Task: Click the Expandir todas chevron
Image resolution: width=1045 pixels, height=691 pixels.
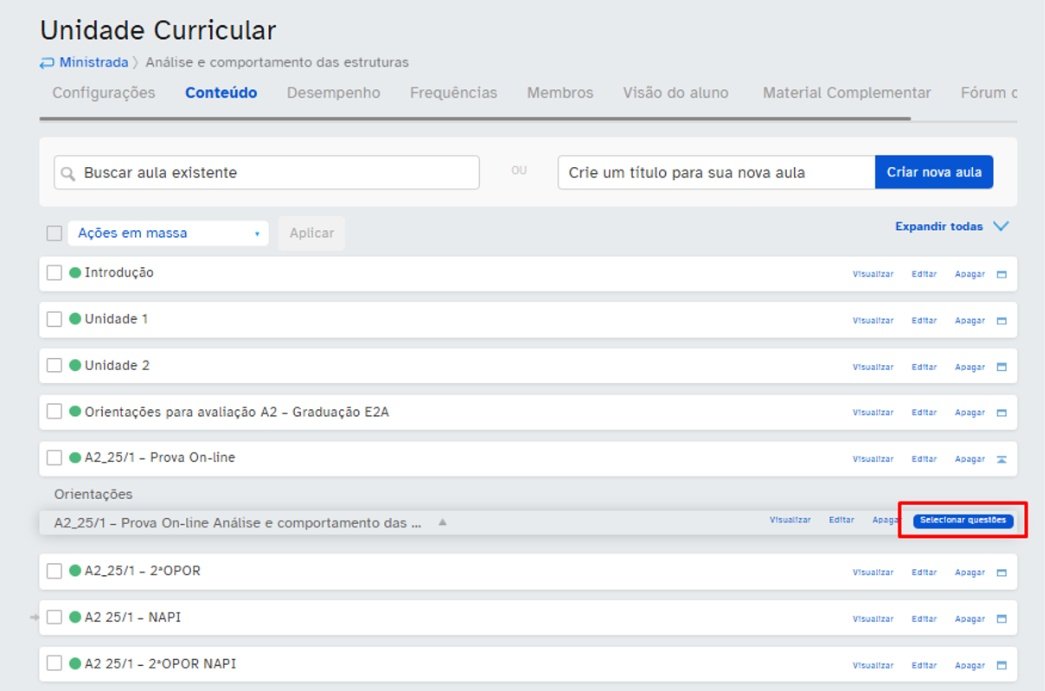Action: 1001,226
